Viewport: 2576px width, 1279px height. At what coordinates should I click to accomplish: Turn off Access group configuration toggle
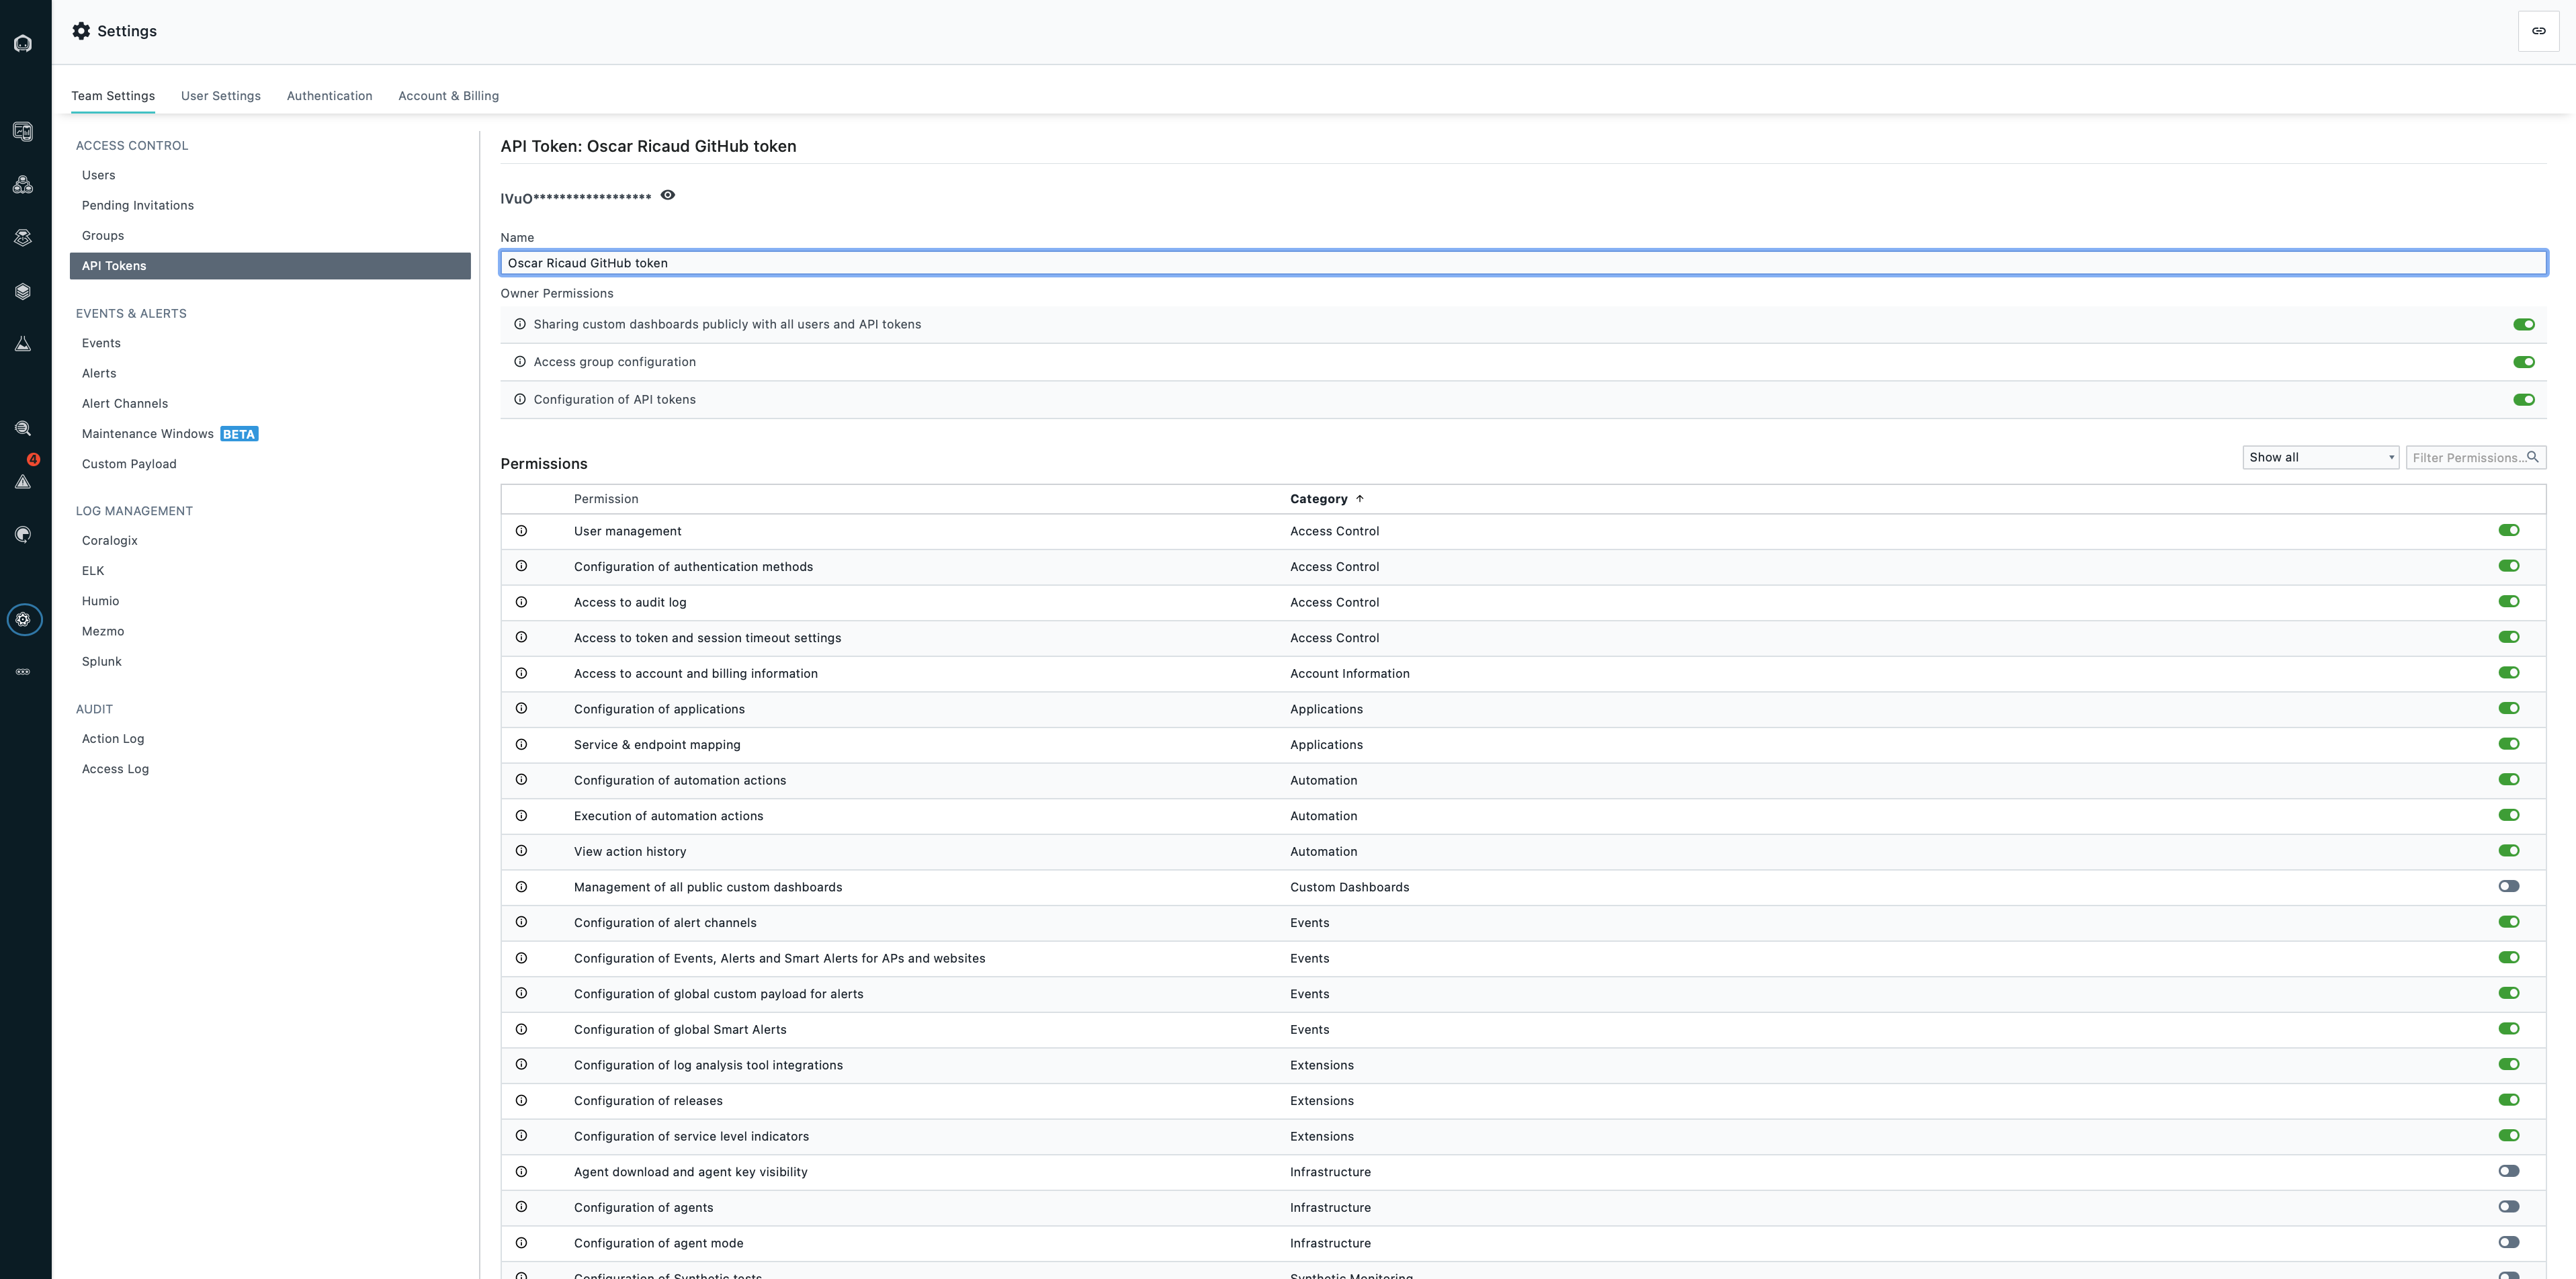pos(2523,362)
